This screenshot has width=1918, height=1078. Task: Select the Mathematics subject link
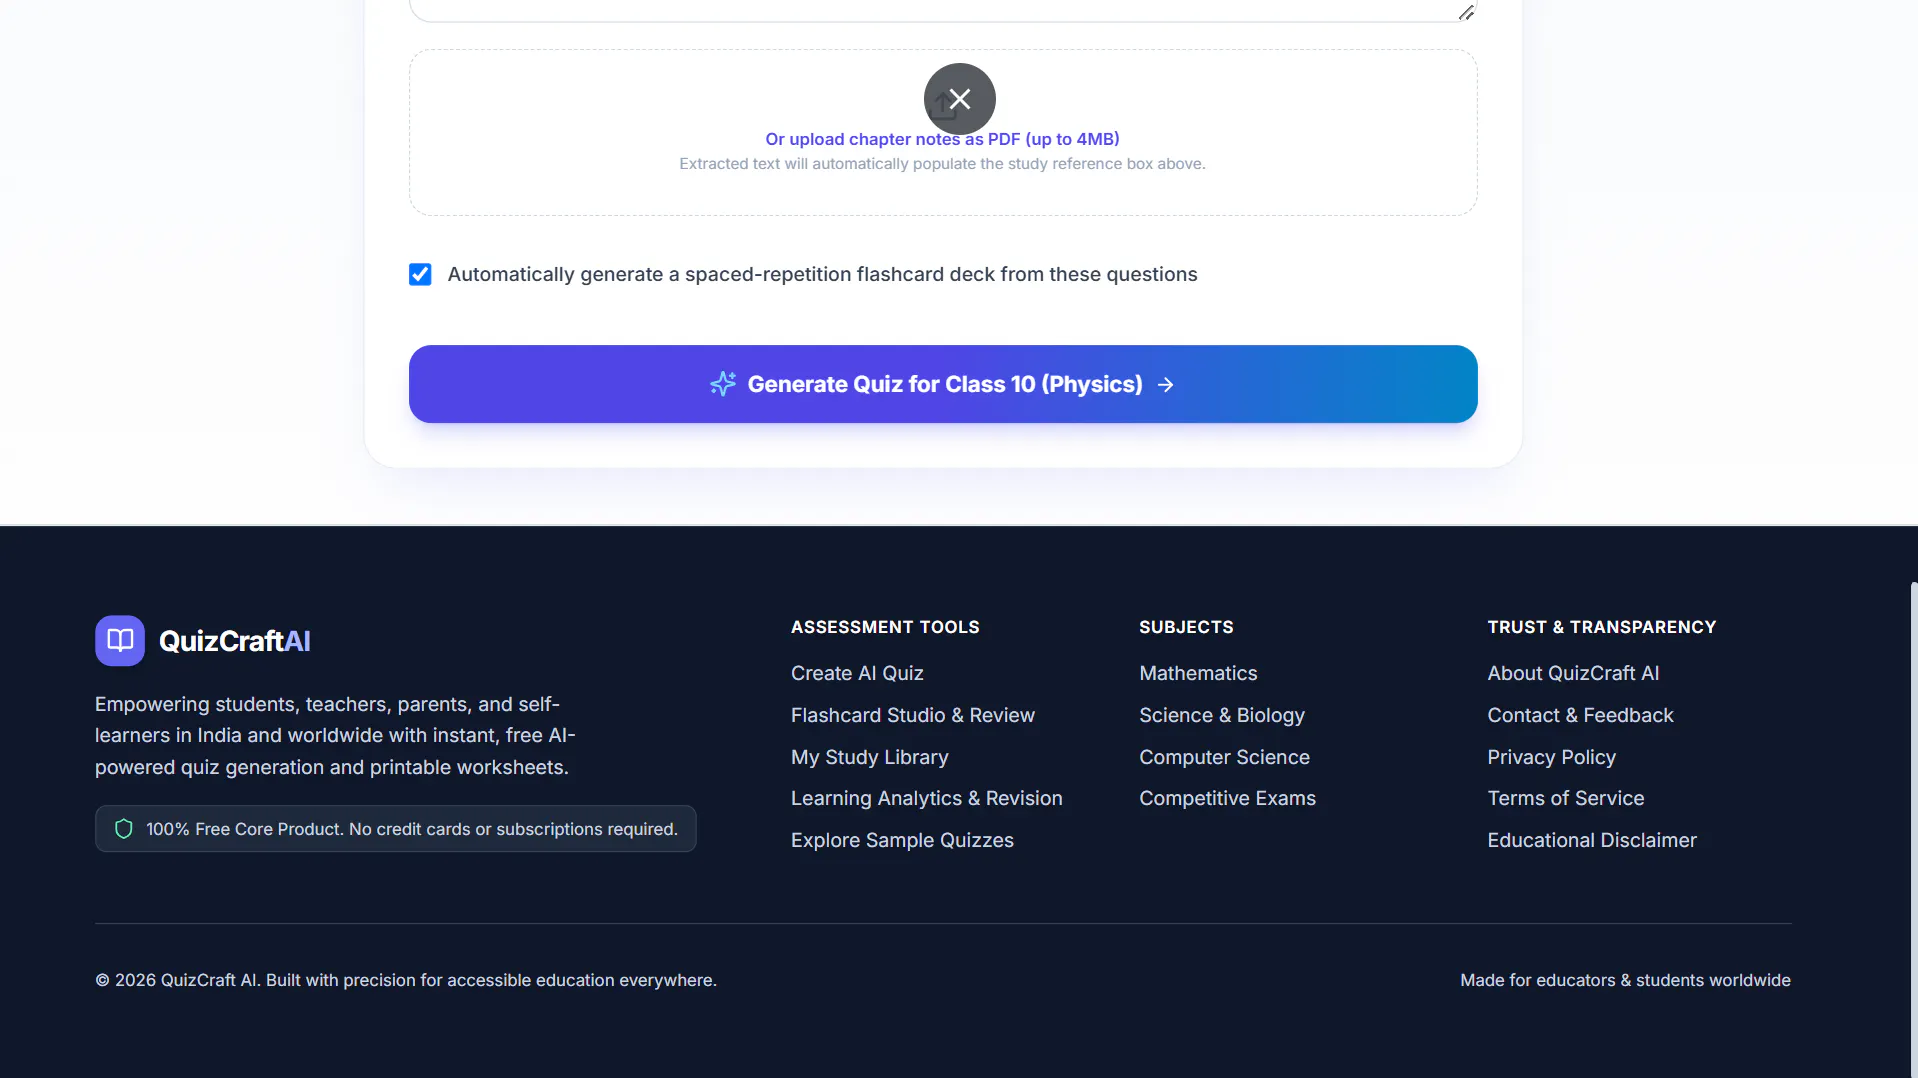[1198, 673]
